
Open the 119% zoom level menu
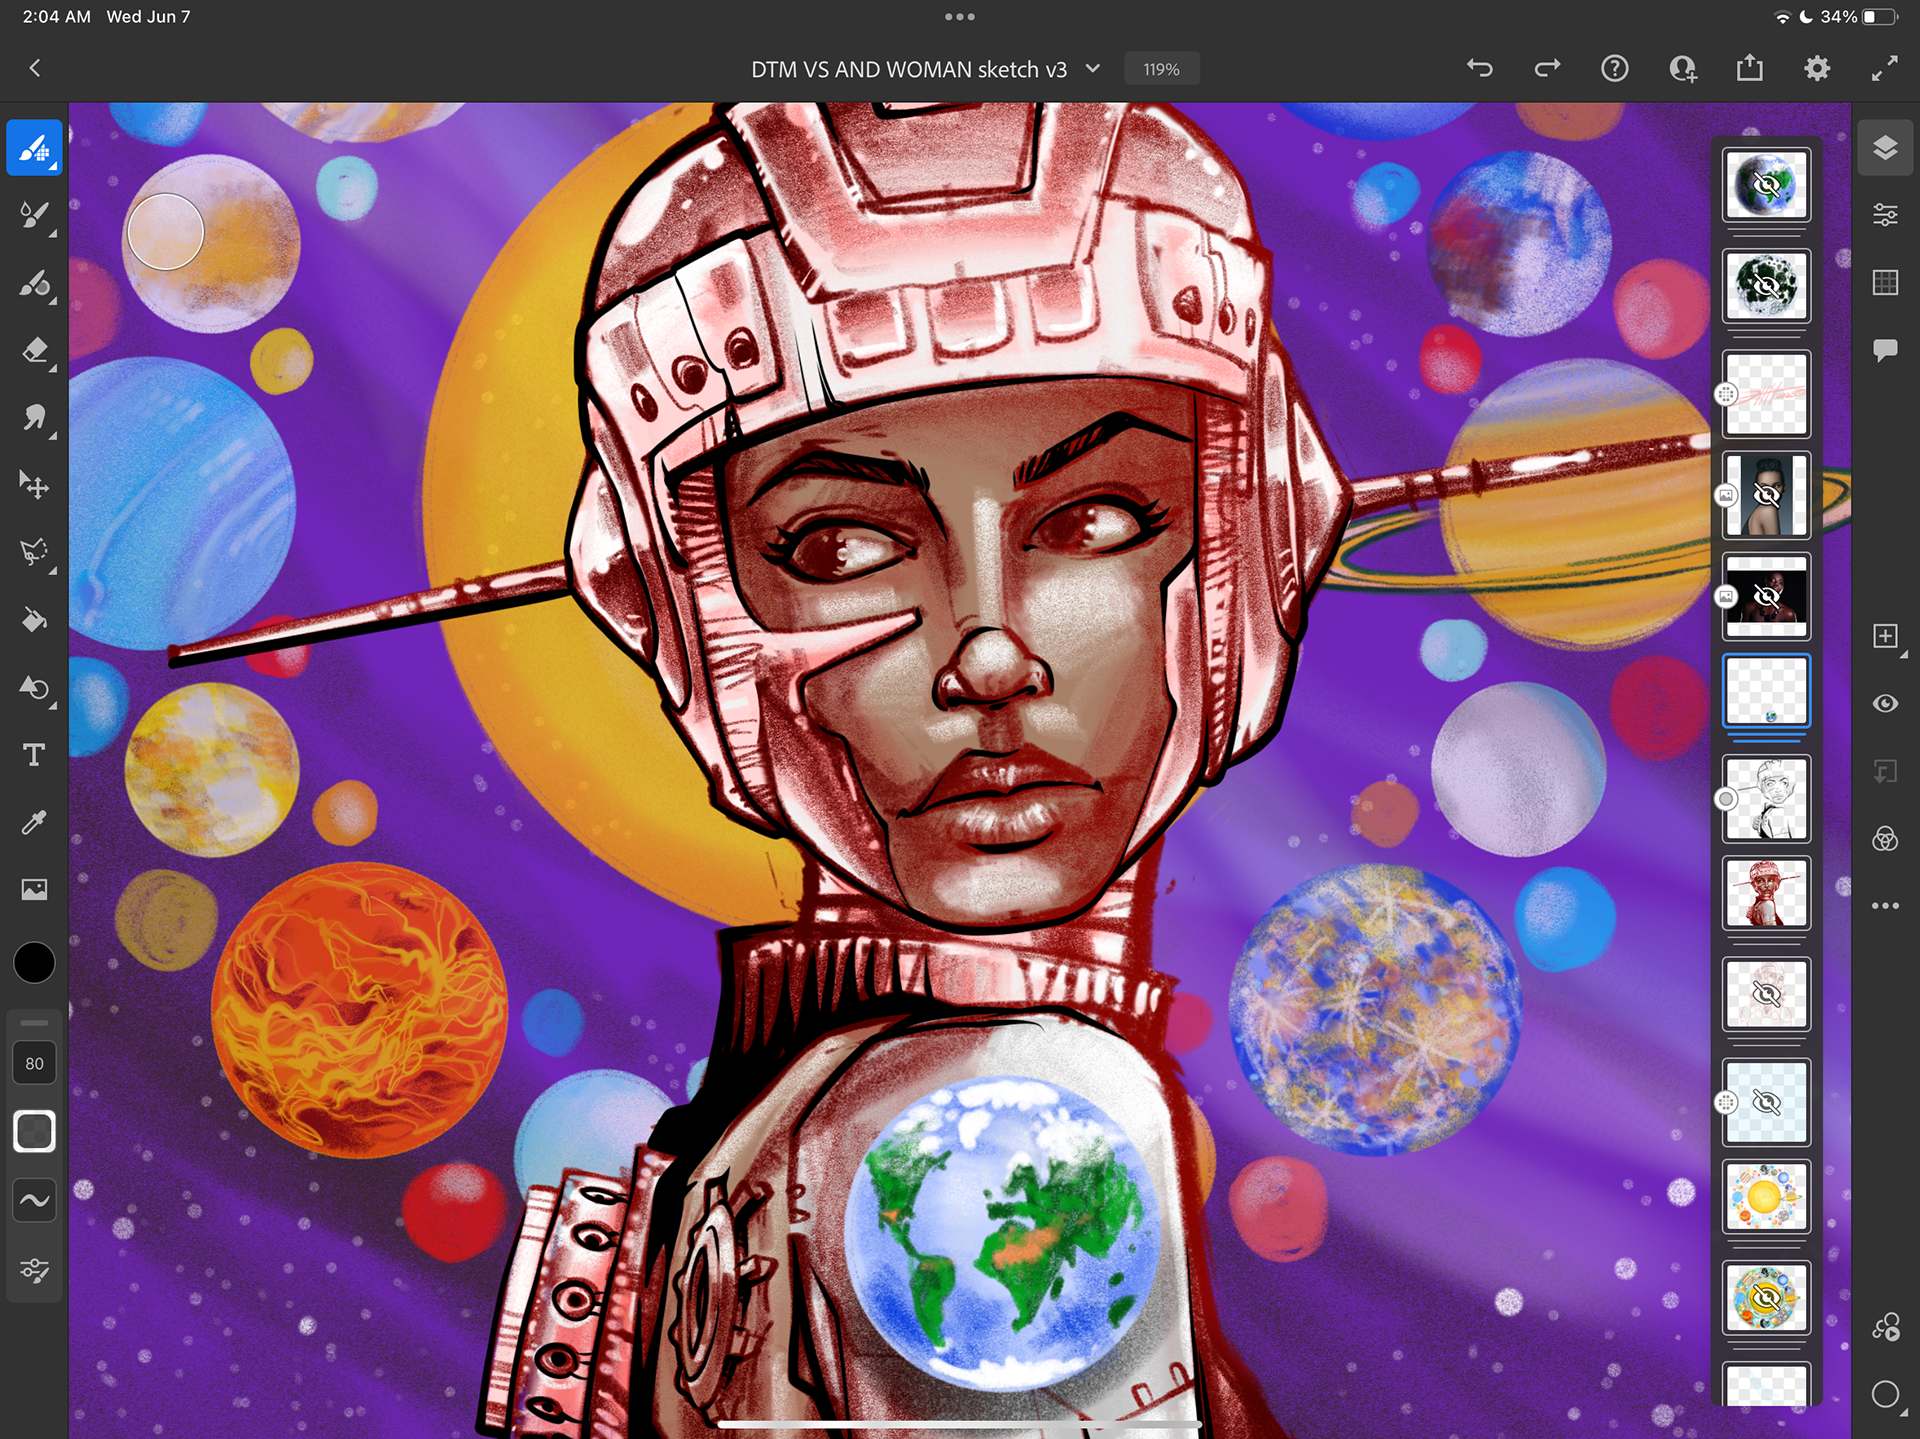click(x=1161, y=69)
